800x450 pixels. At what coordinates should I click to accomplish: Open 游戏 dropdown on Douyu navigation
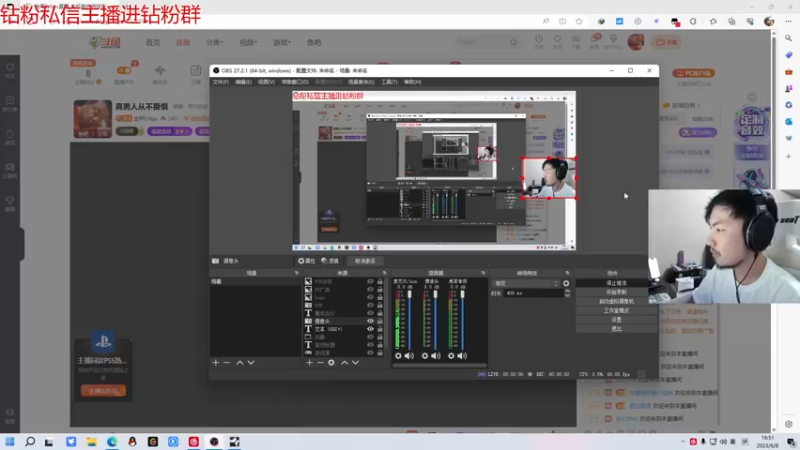[x=282, y=42]
